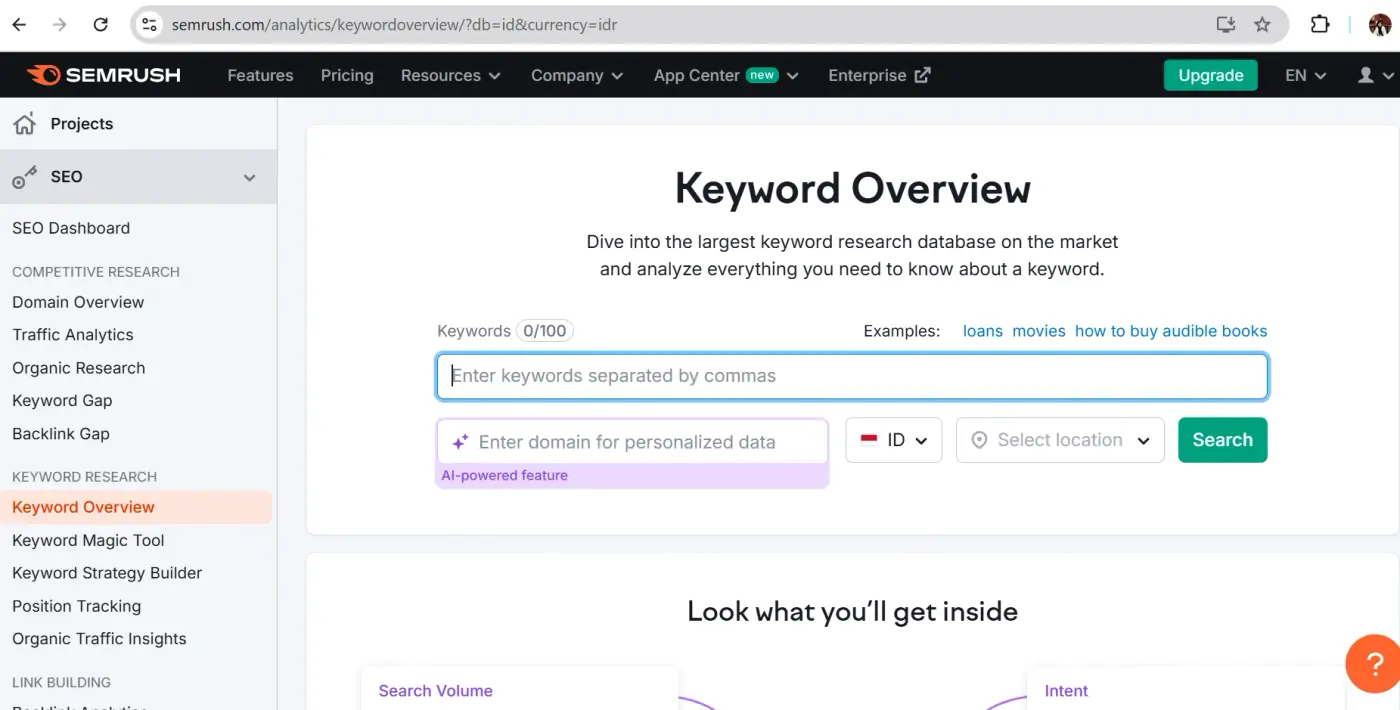
Task: Open Organic Traffic Insights in sidebar
Action: pos(99,639)
